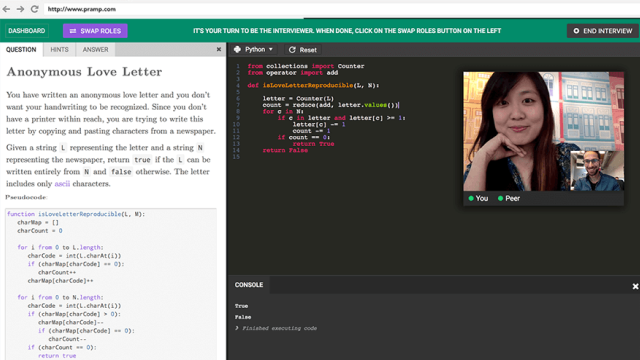This screenshot has height=360, width=640.
Task: Click the browser back arrow
Action: pos(6,9)
